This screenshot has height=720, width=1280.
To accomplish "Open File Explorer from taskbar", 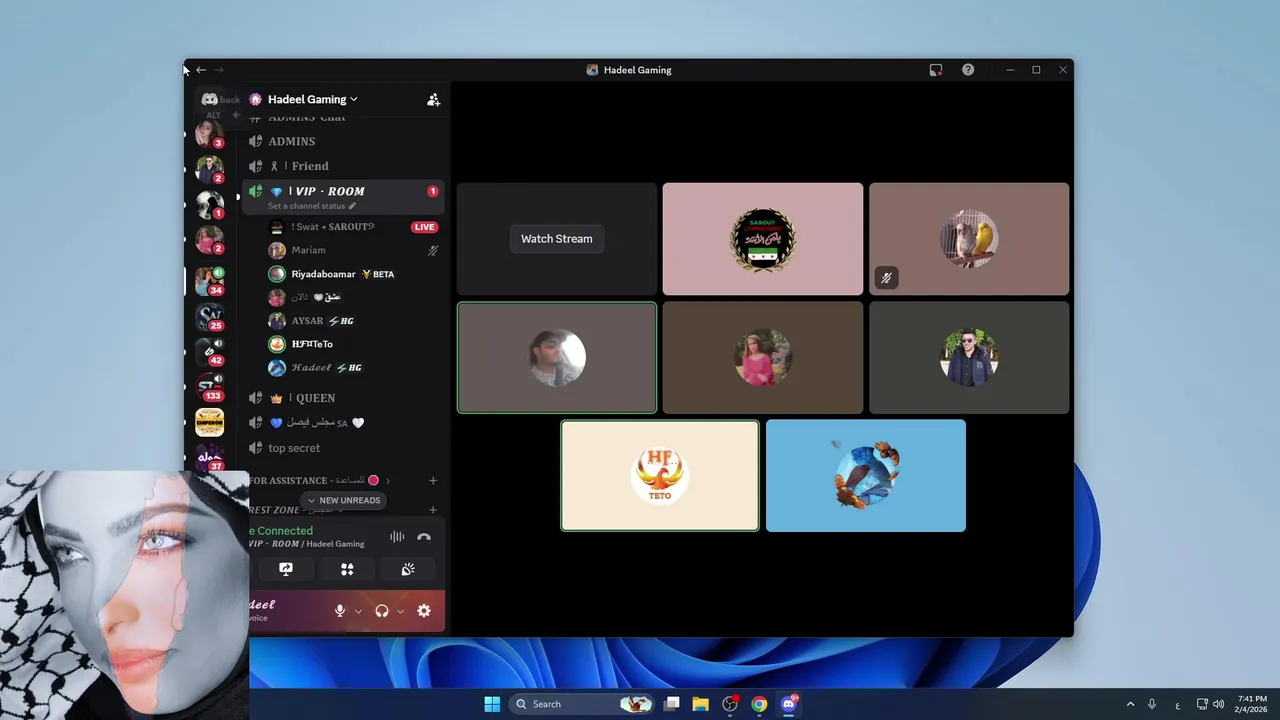I will coord(701,704).
